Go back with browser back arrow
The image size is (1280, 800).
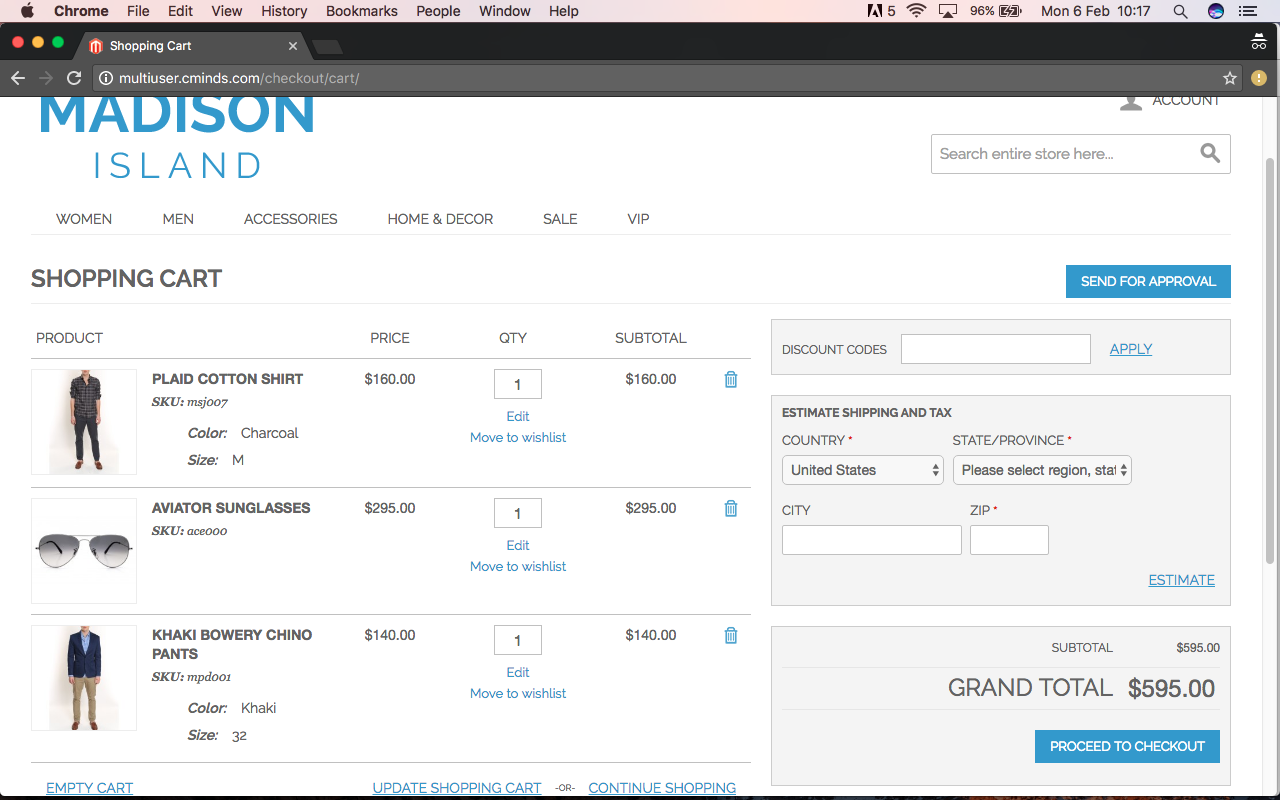pyautogui.click(x=18, y=78)
